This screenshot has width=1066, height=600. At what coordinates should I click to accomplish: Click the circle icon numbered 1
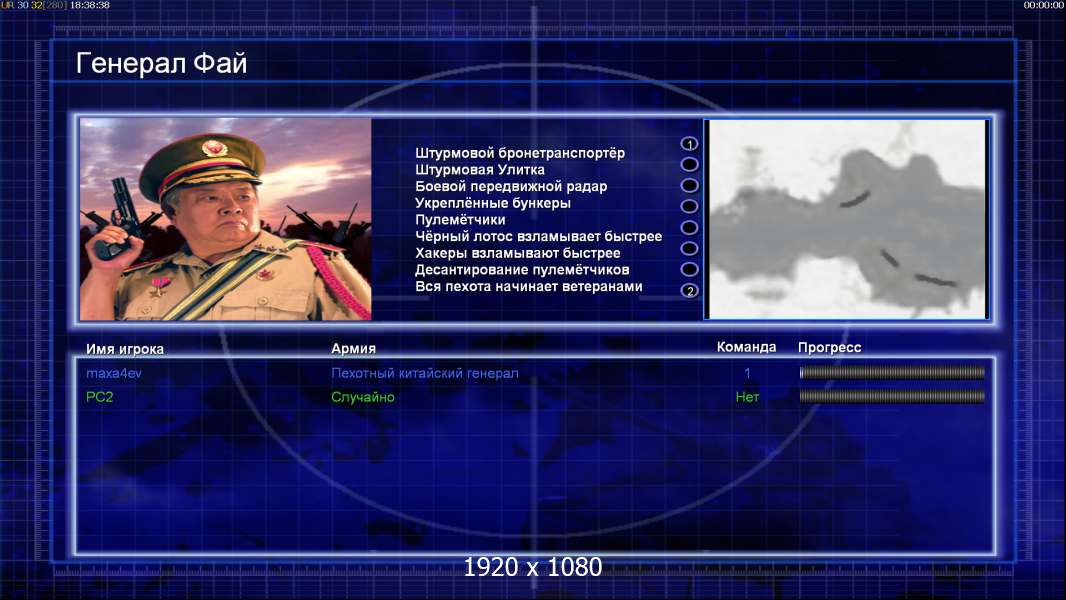click(689, 143)
